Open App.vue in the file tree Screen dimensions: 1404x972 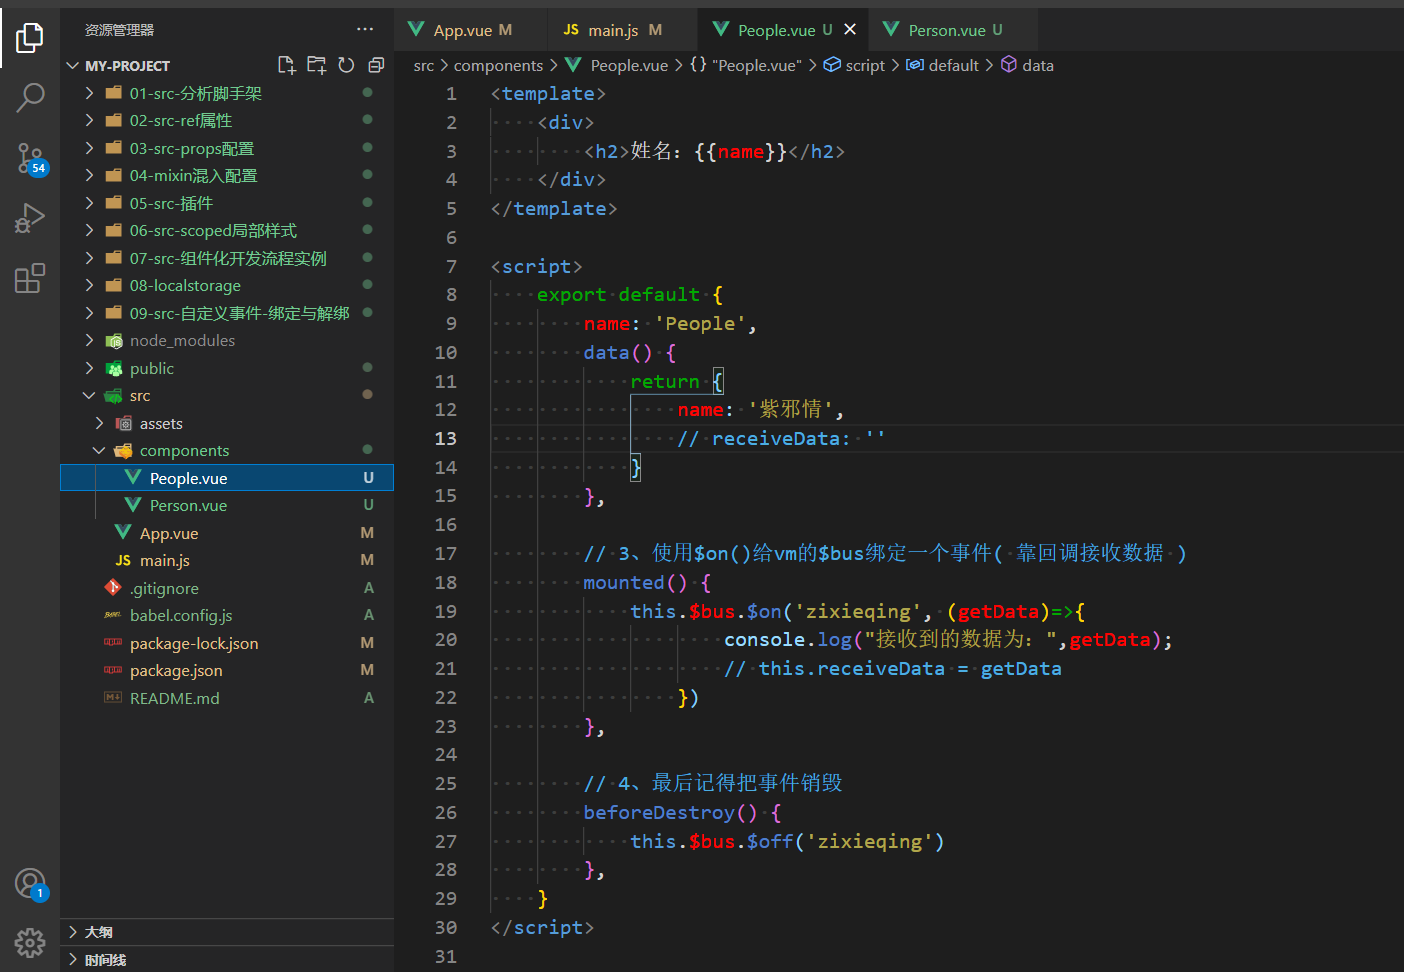227,533
